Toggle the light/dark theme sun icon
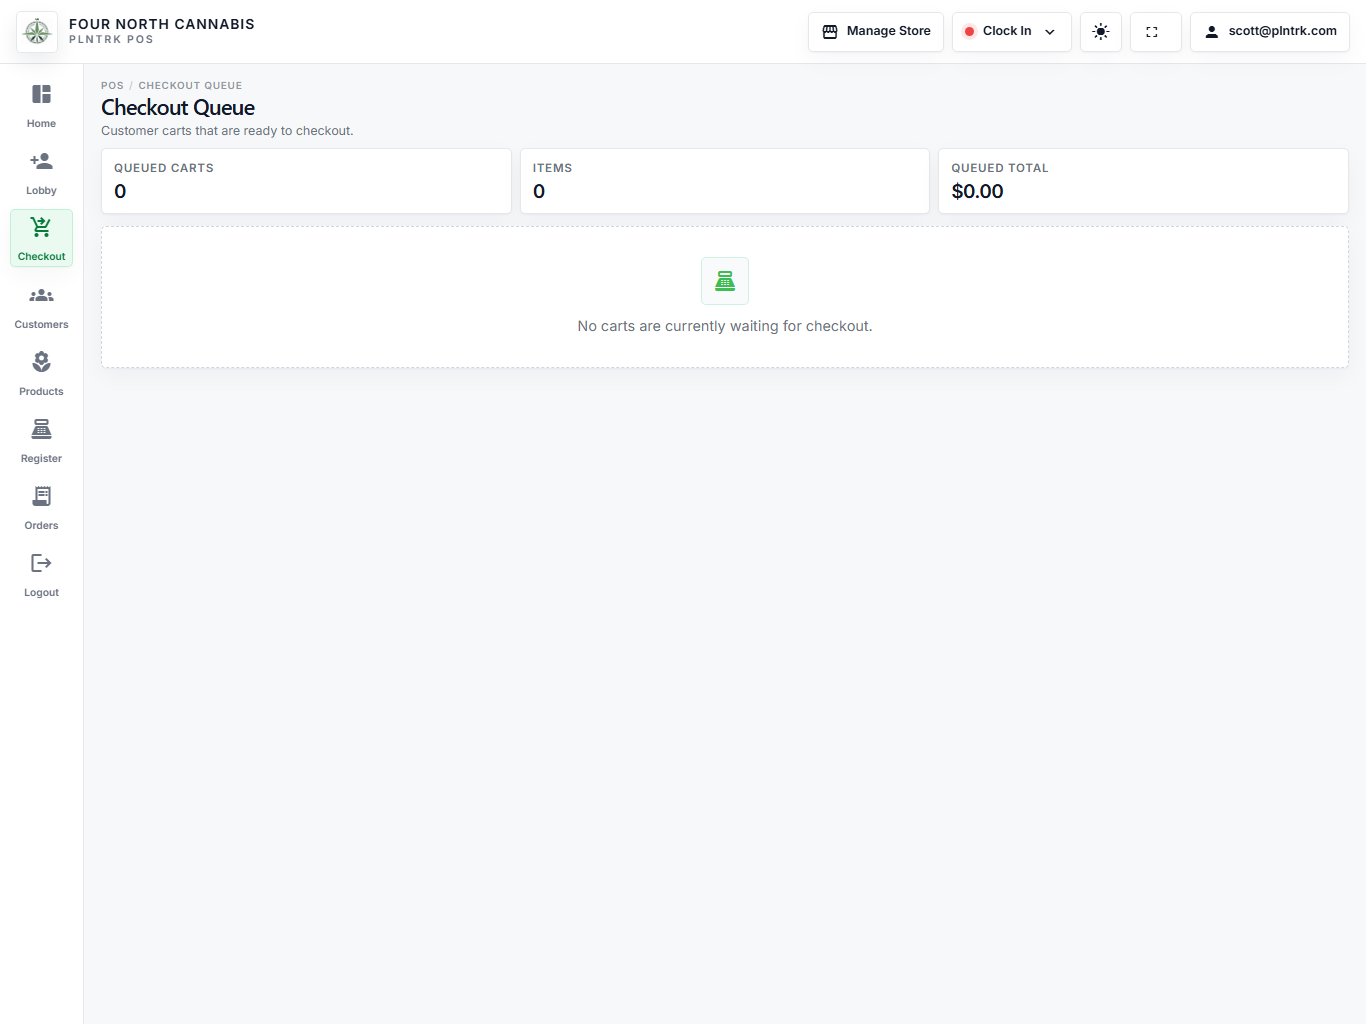 coord(1101,32)
